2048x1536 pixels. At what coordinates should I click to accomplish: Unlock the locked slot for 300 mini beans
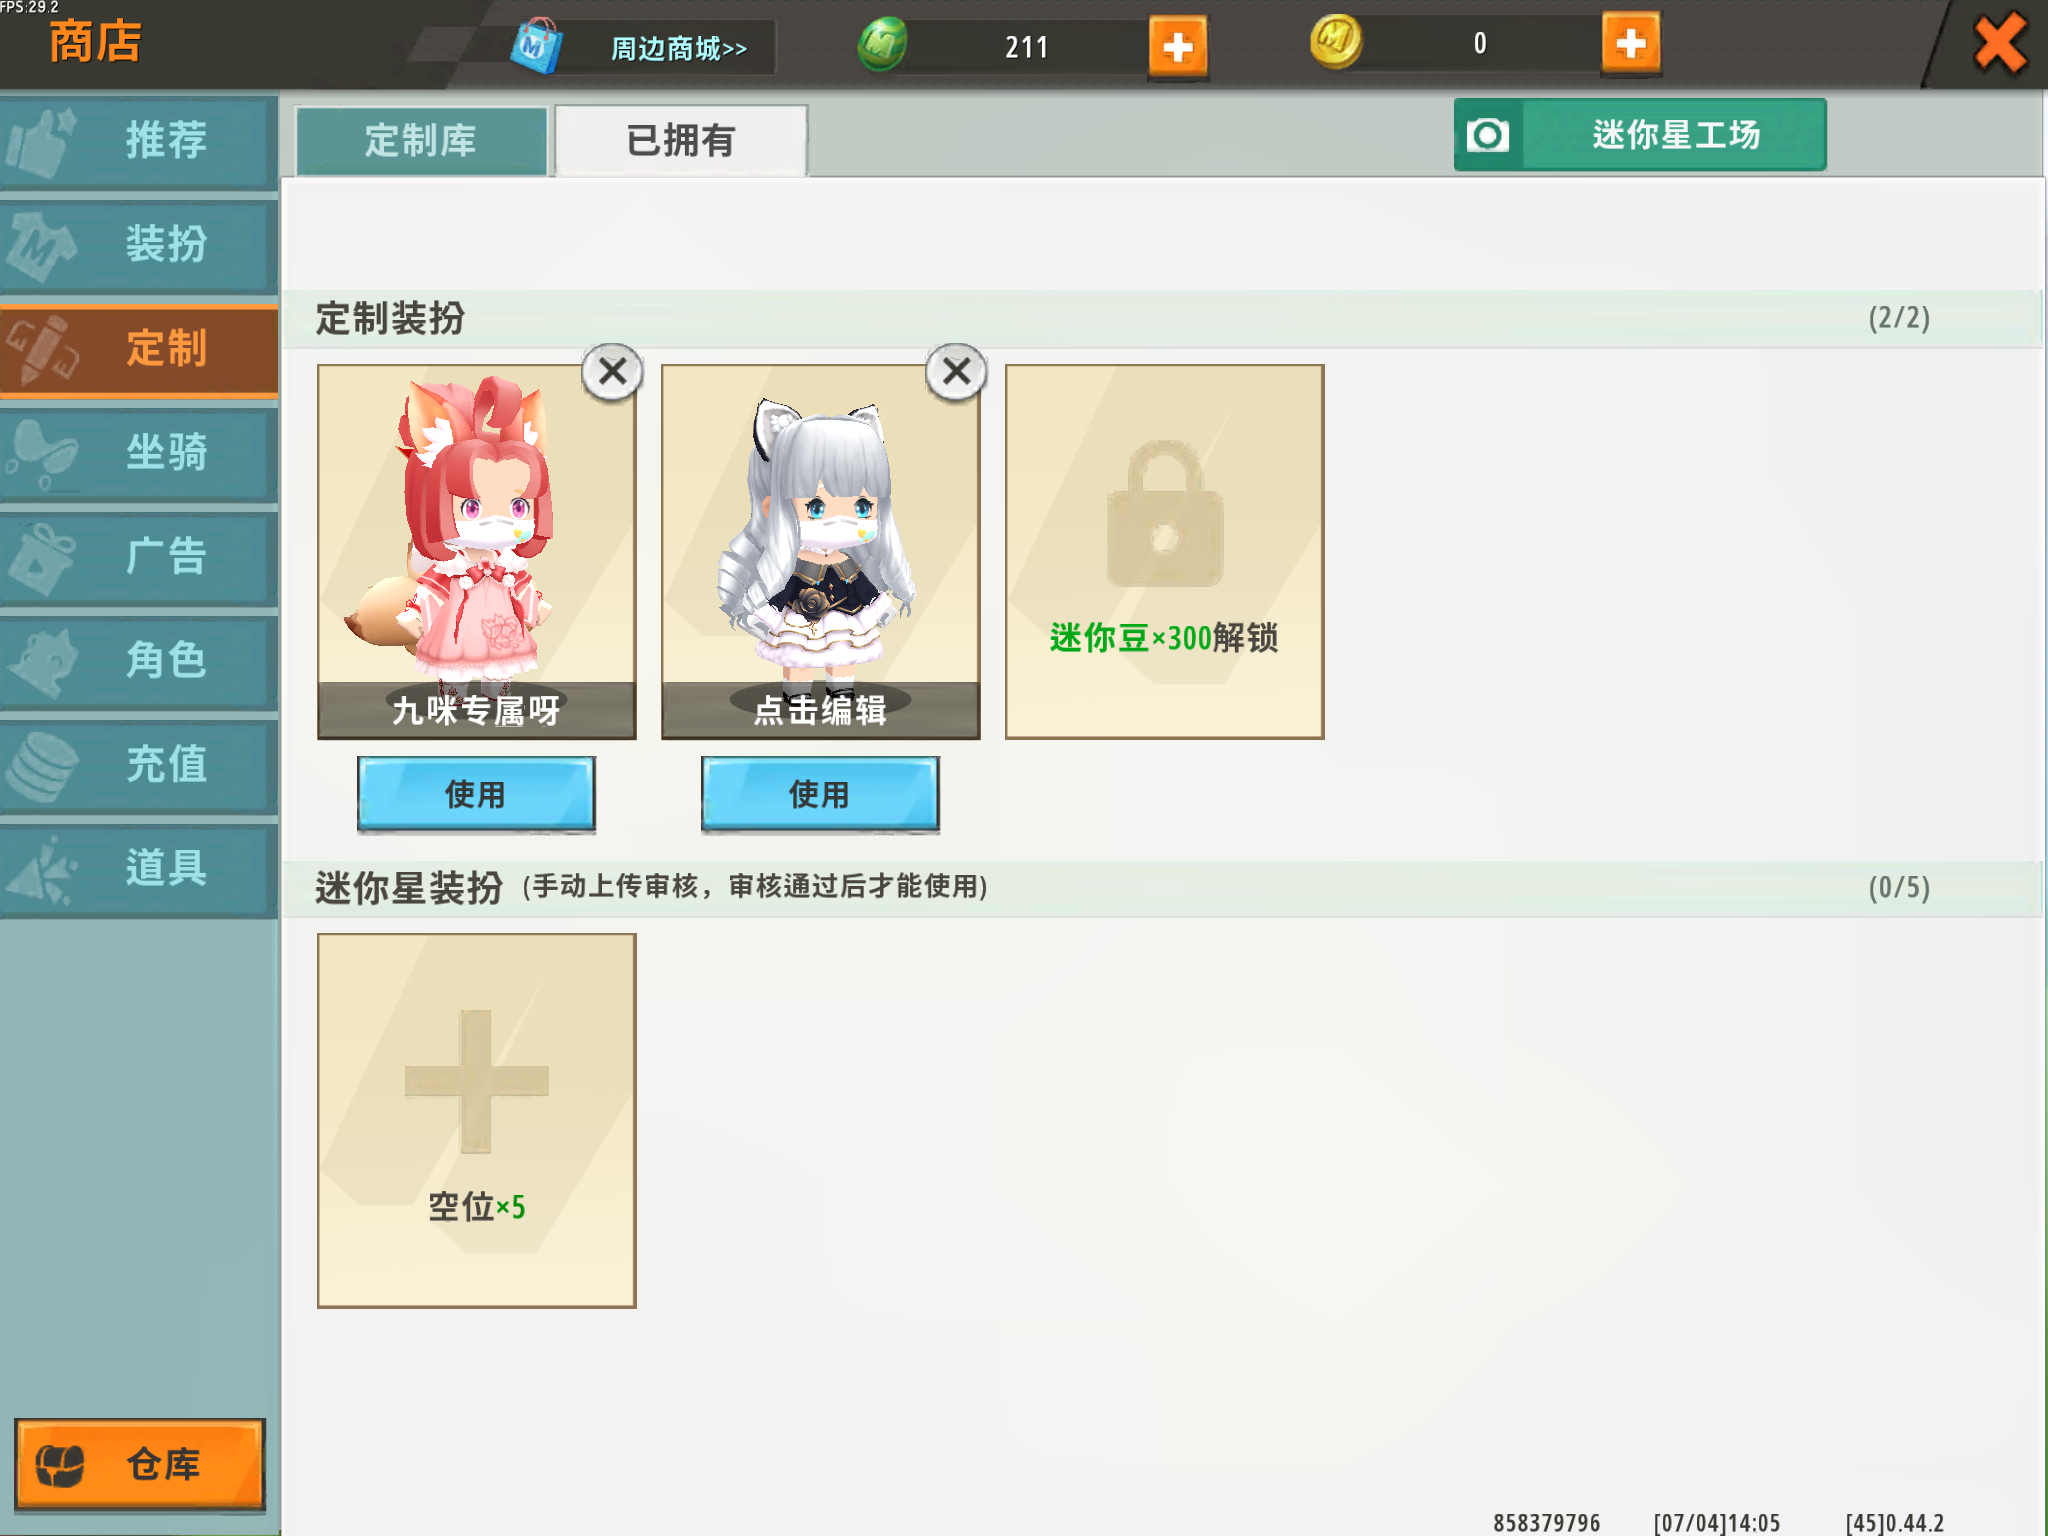[1164, 552]
